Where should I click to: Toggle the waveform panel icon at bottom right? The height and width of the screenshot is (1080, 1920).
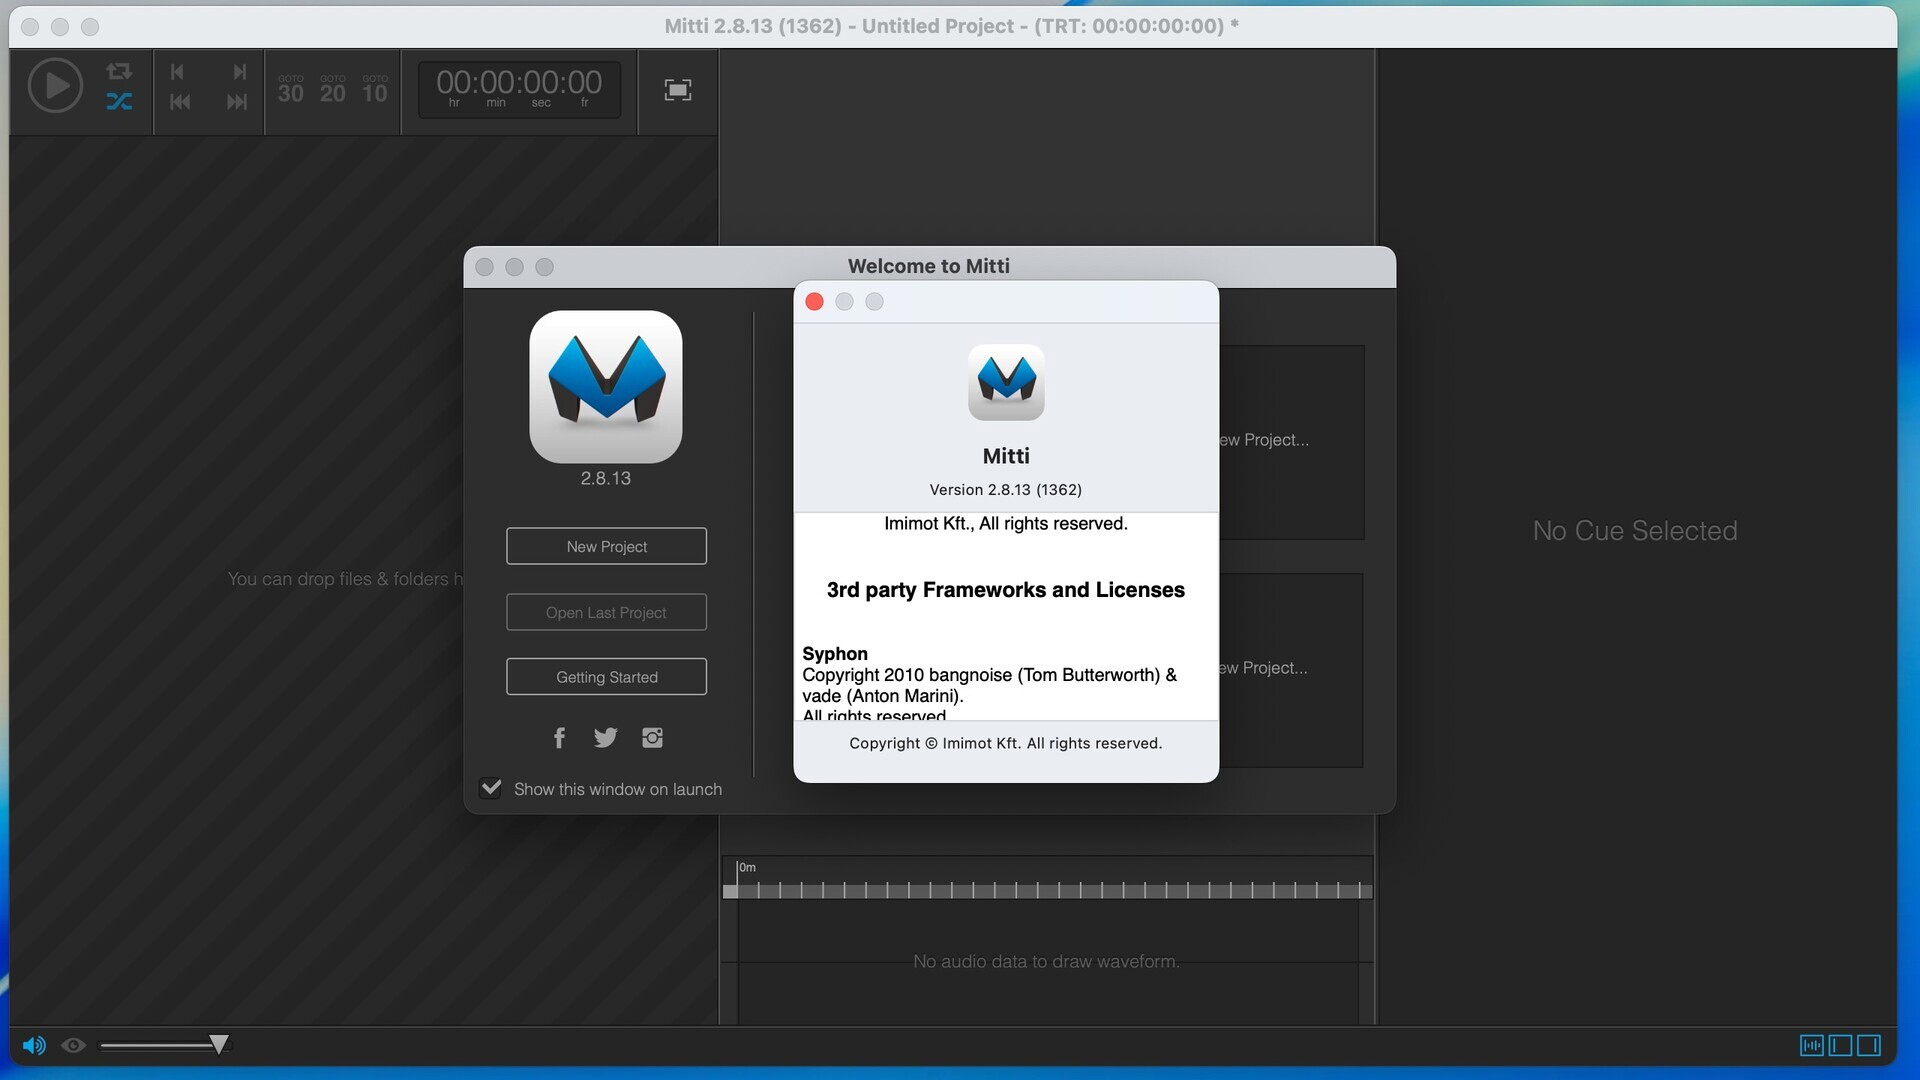click(x=1812, y=1046)
